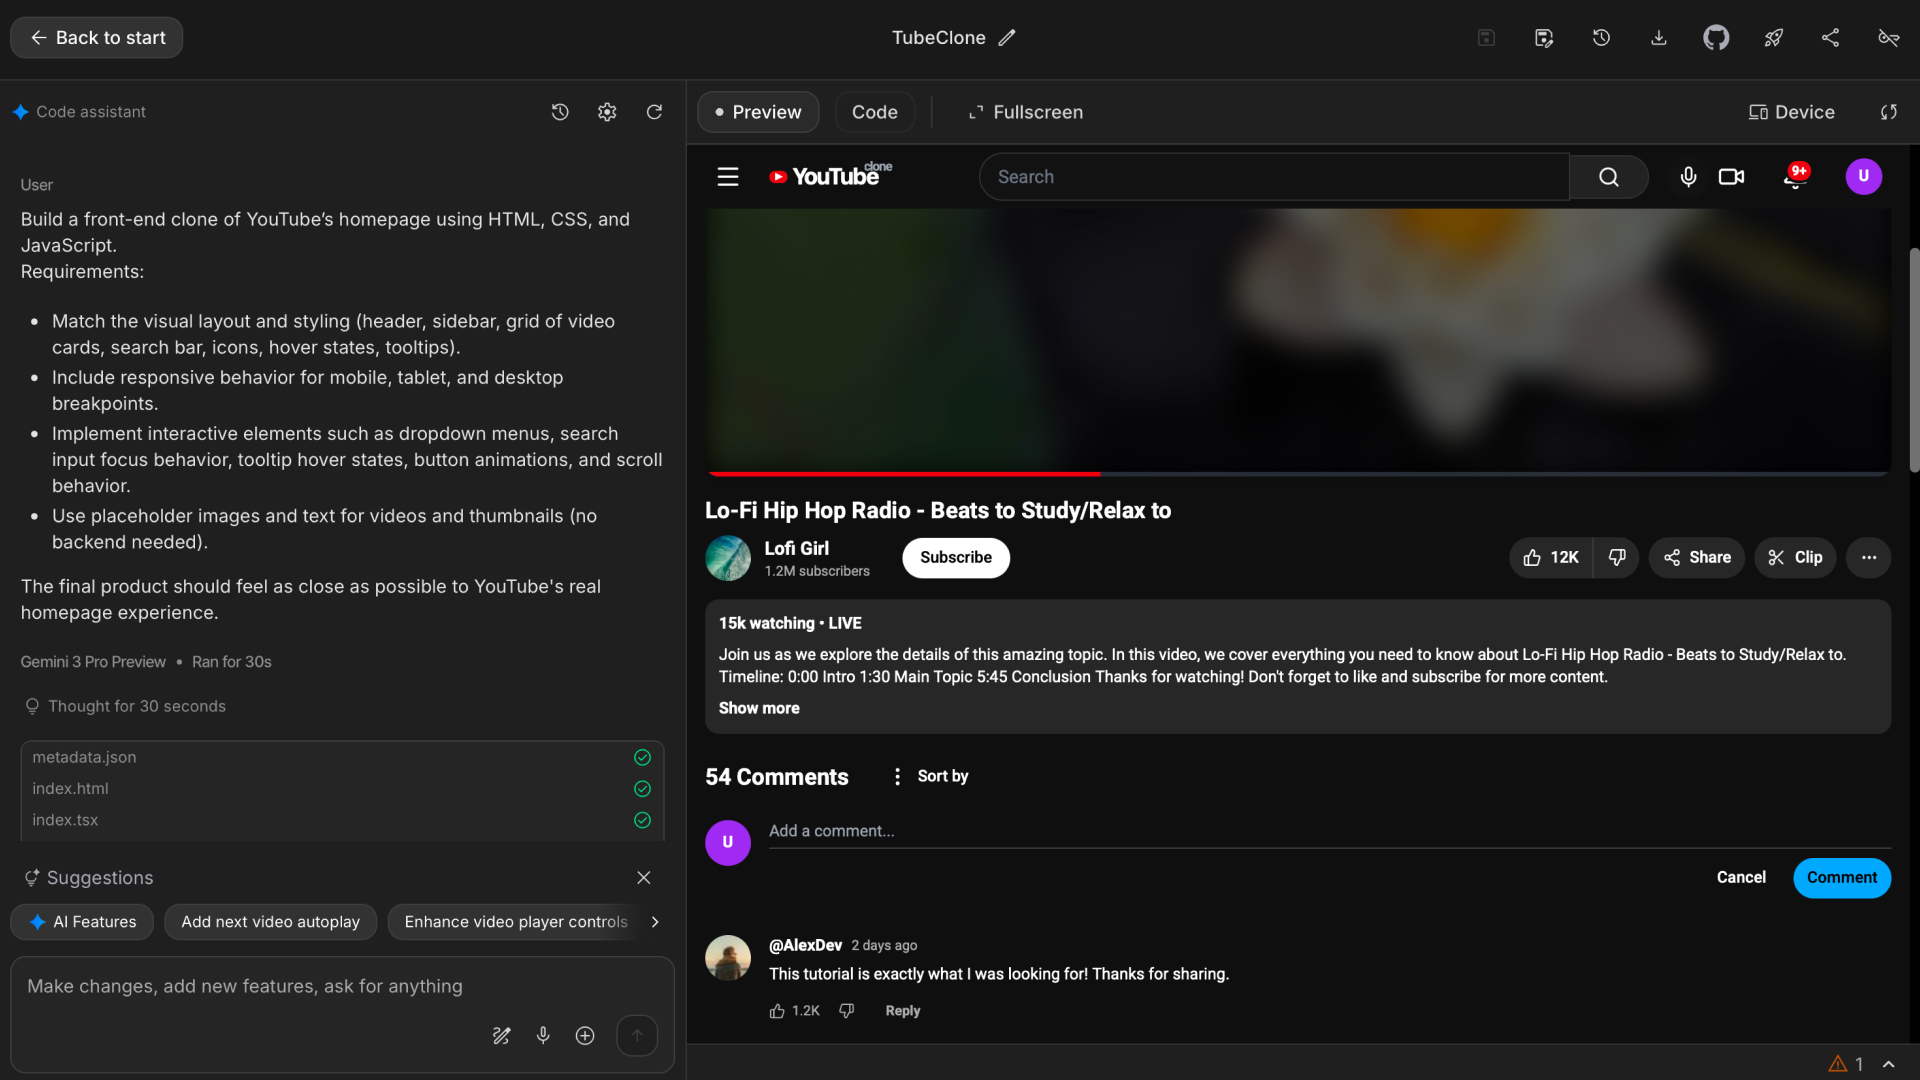
Task: Click the attach plus icon in chat input
Action: (585, 1036)
